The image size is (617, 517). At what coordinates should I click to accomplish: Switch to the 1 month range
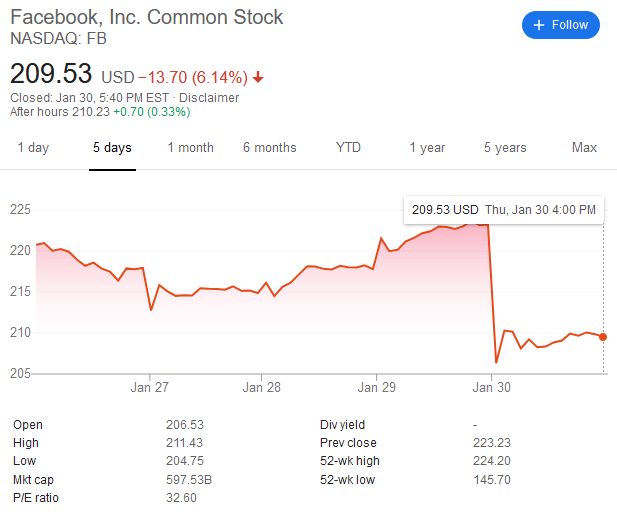tap(190, 148)
